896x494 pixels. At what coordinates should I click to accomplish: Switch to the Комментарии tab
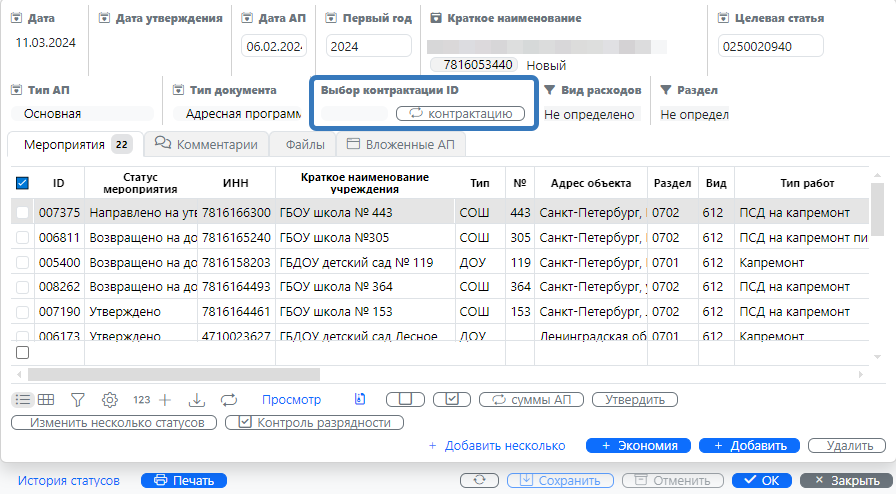coord(207,145)
